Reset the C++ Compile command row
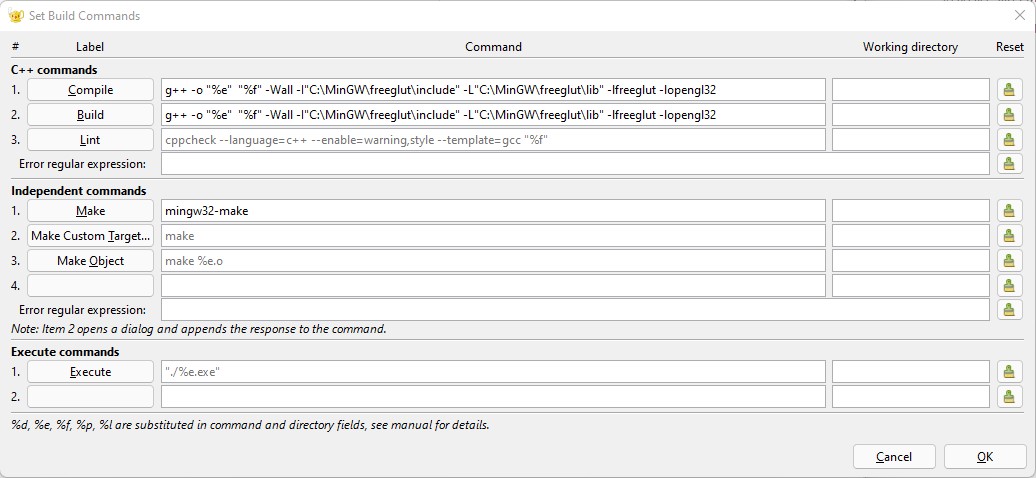This screenshot has width=1036, height=478. pyautogui.click(x=1008, y=90)
